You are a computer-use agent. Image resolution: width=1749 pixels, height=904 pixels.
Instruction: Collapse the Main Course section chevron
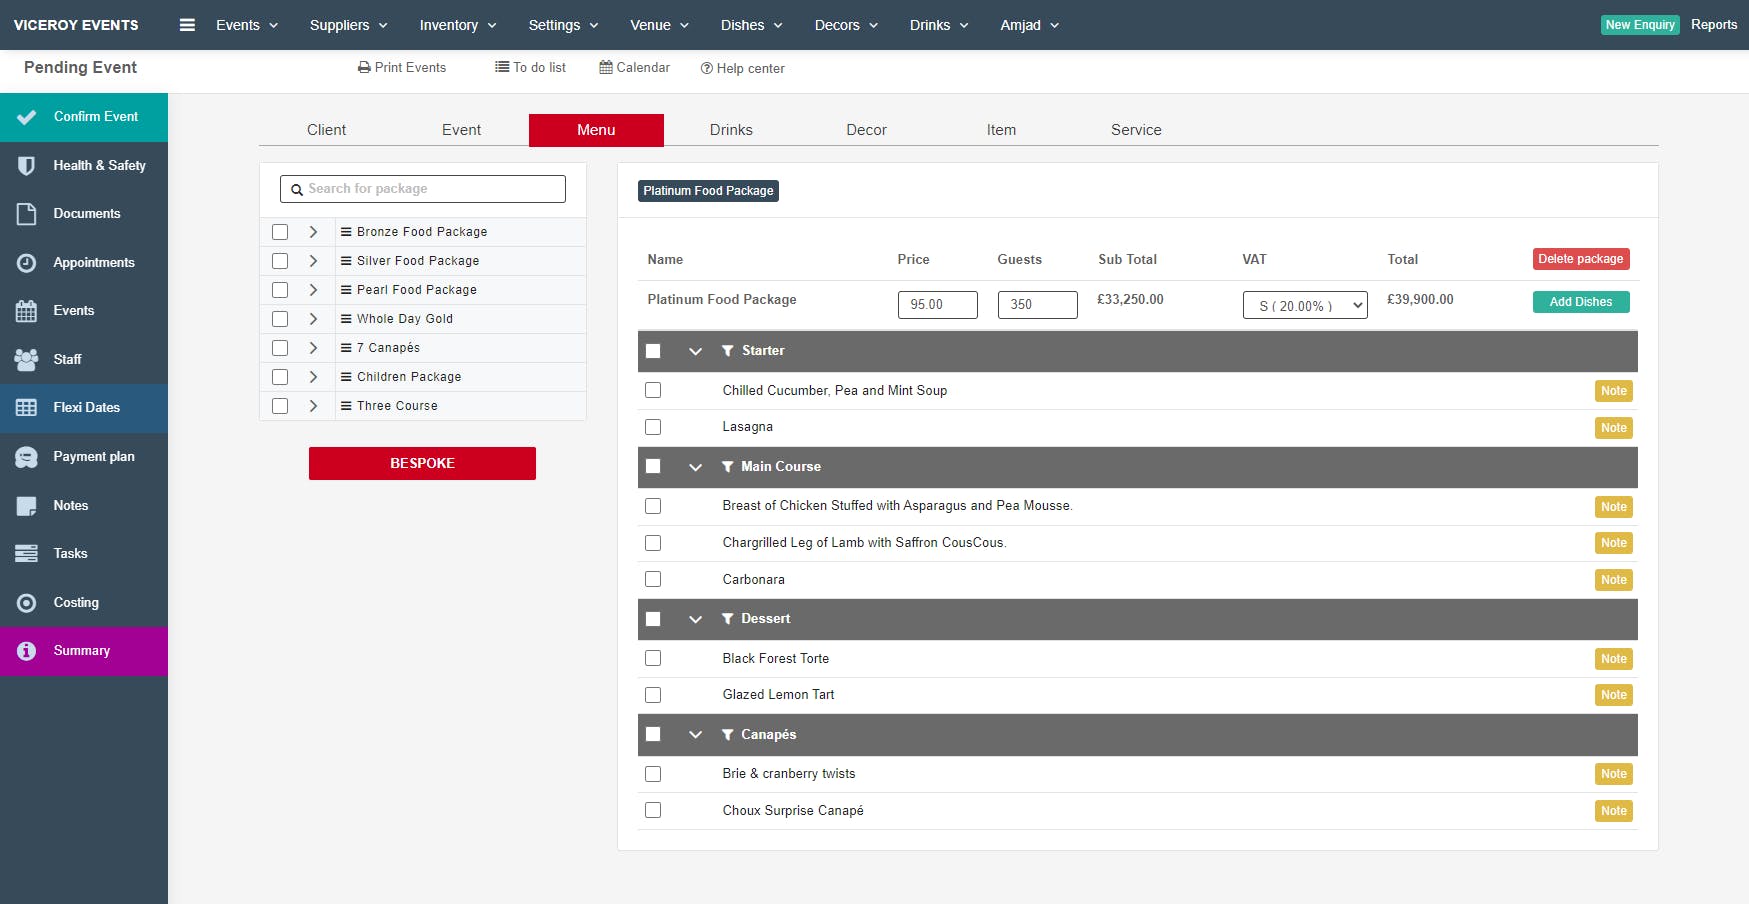point(696,467)
